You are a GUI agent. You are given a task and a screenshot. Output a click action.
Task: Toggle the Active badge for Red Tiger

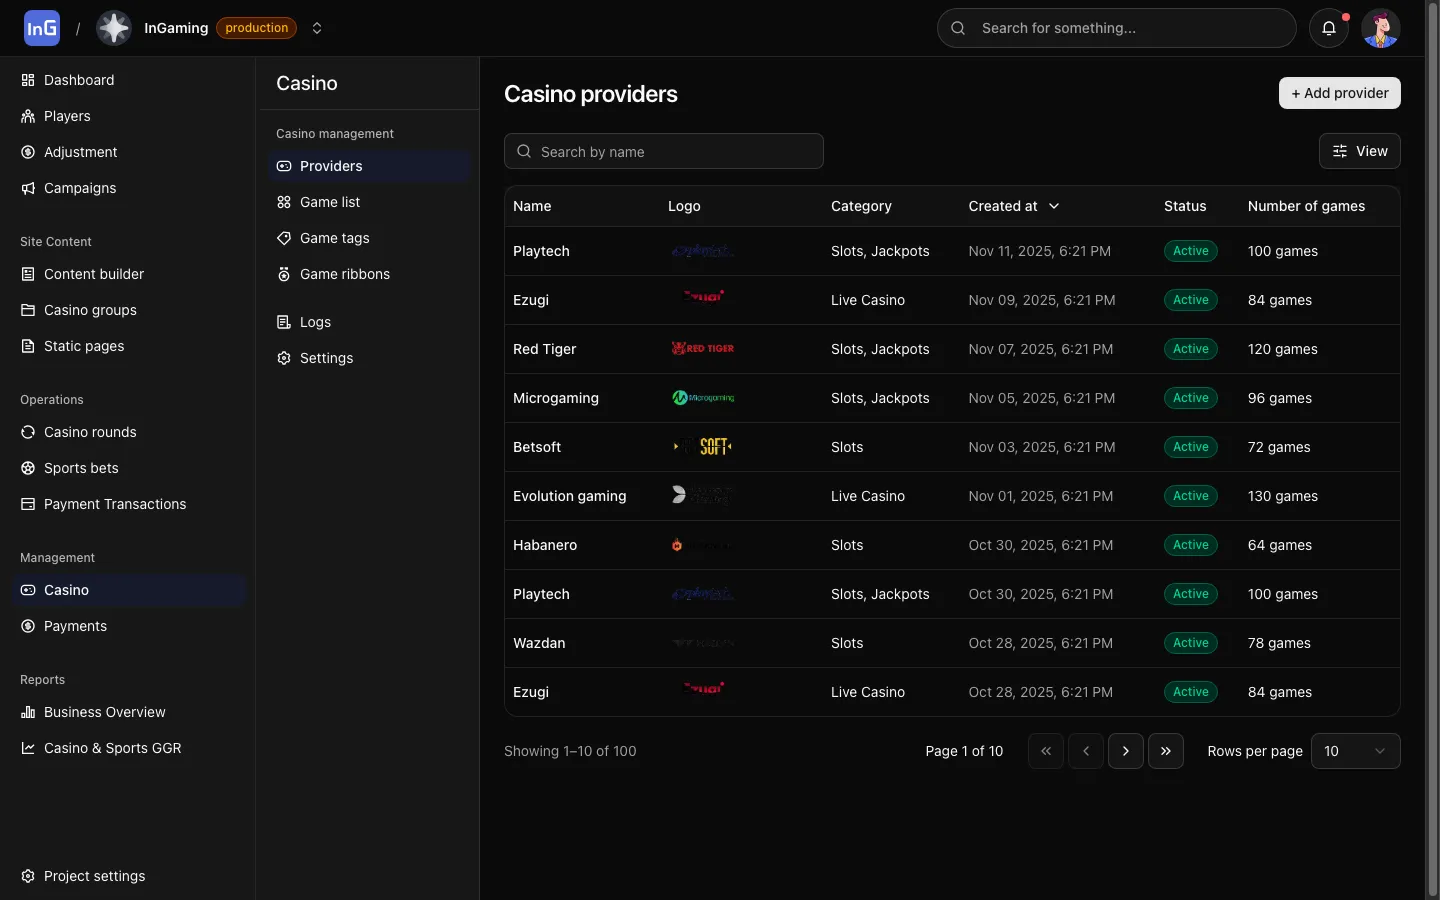coord(1190,349)
